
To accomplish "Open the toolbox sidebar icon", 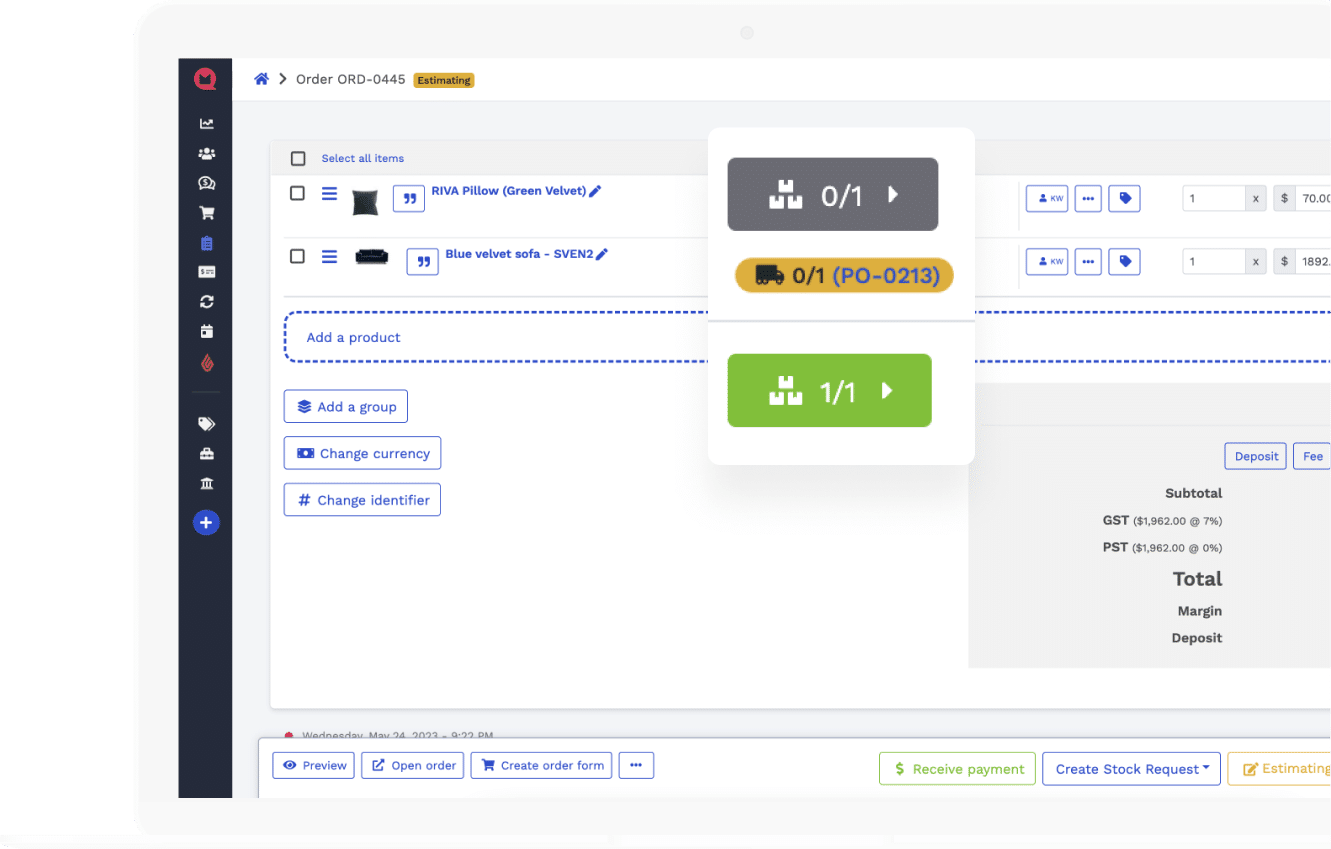I will click(206, 454).
